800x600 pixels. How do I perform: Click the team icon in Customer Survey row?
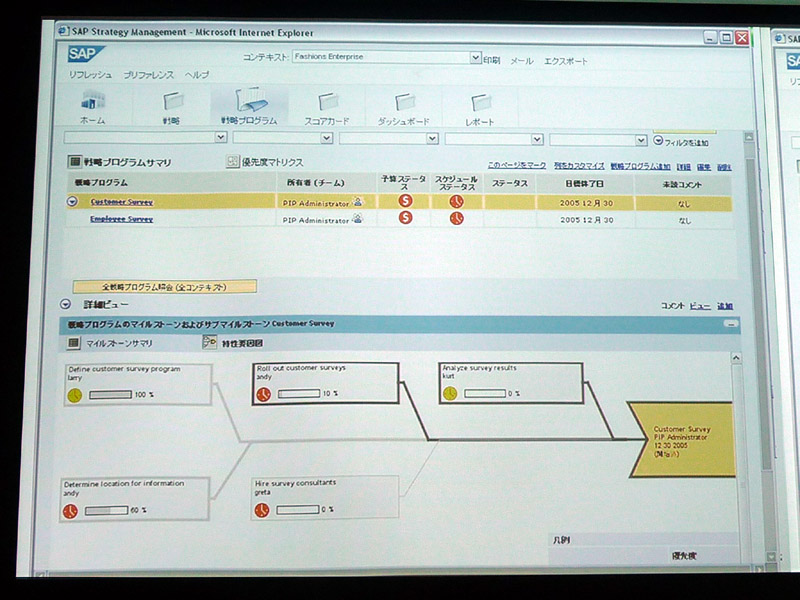point(358,202)
